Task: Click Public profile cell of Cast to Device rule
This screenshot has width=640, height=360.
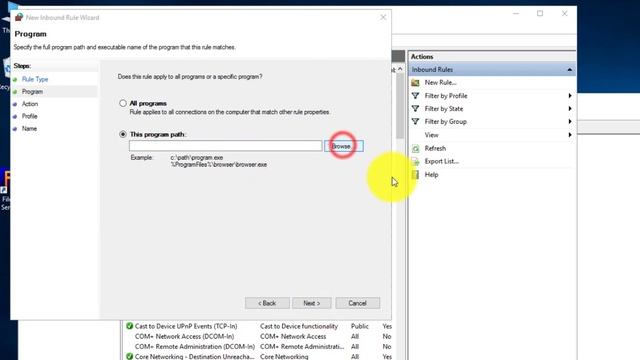Action: tap(360, 326)
